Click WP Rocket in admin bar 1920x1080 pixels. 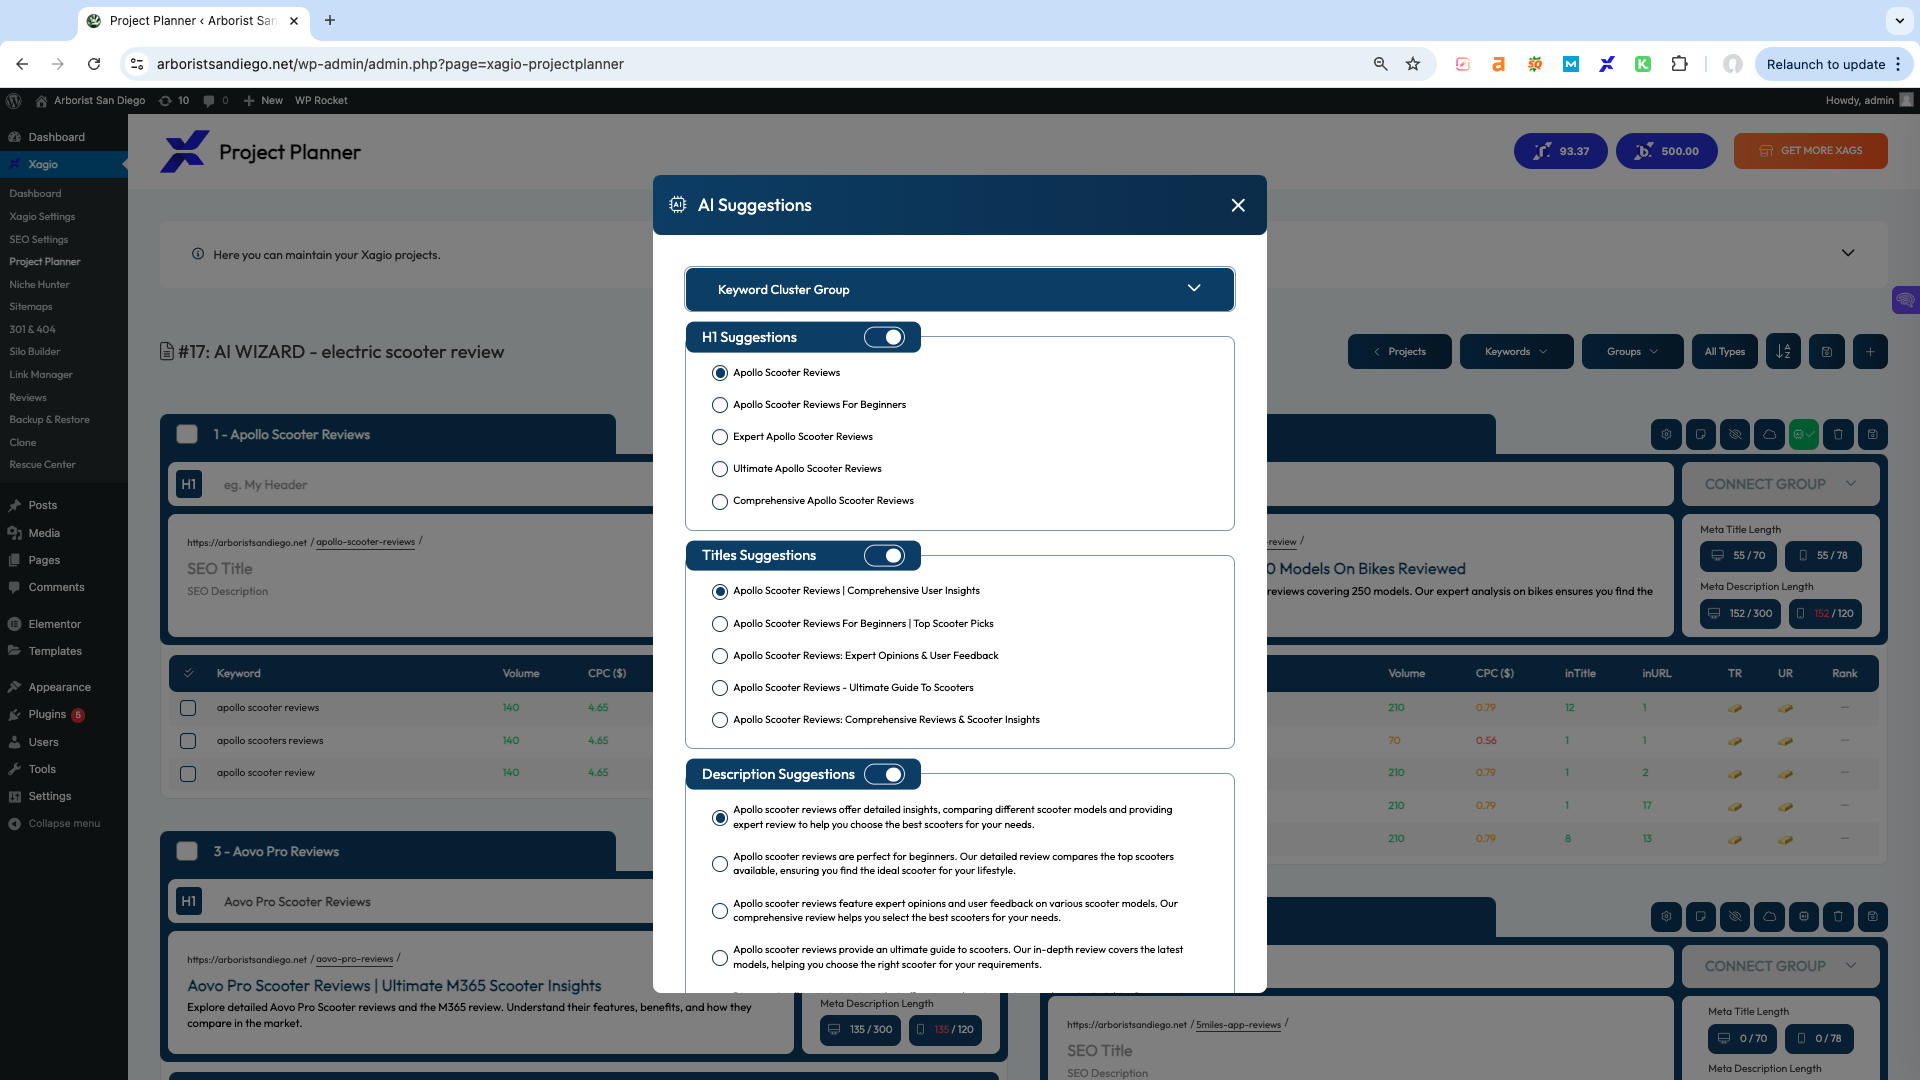[321, 100]
